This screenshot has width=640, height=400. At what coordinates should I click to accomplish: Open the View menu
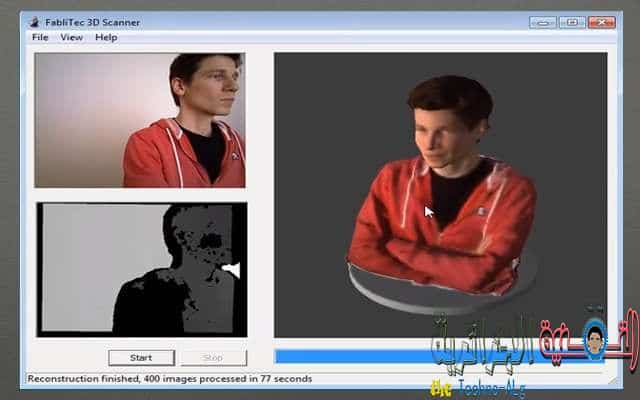click(71, 37)
